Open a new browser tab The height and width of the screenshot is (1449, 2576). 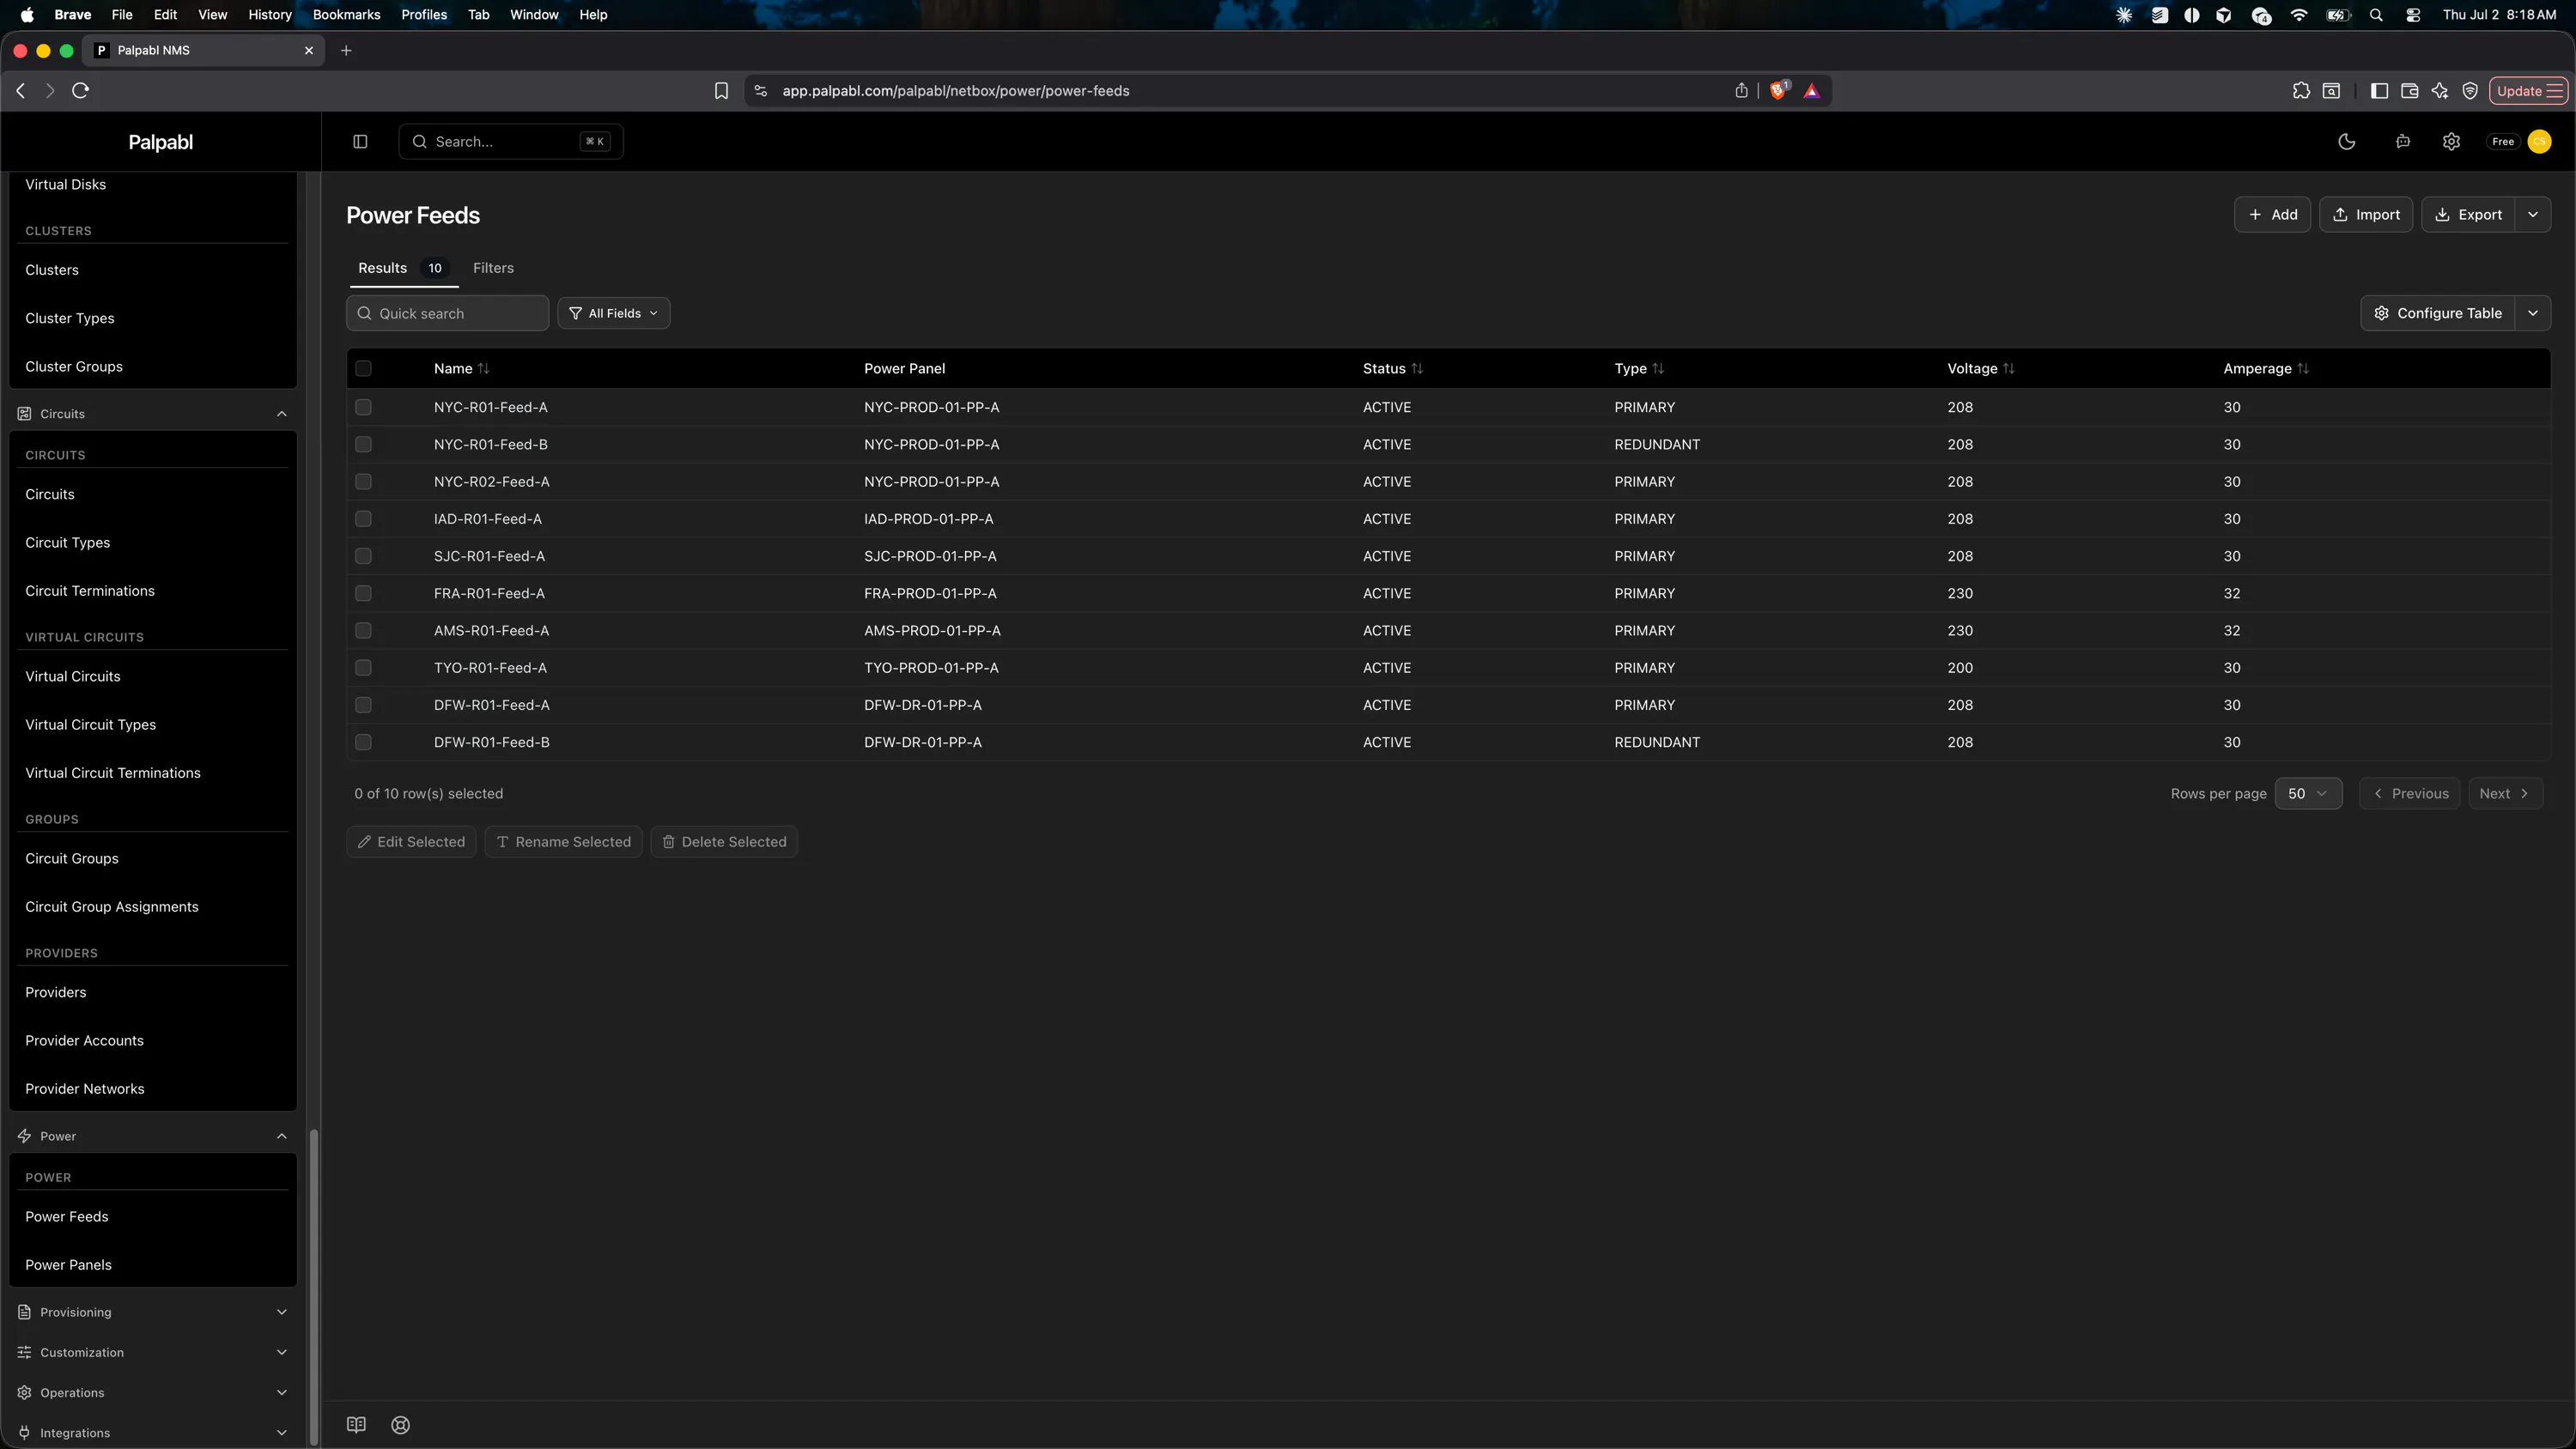(x=346, y=51)
